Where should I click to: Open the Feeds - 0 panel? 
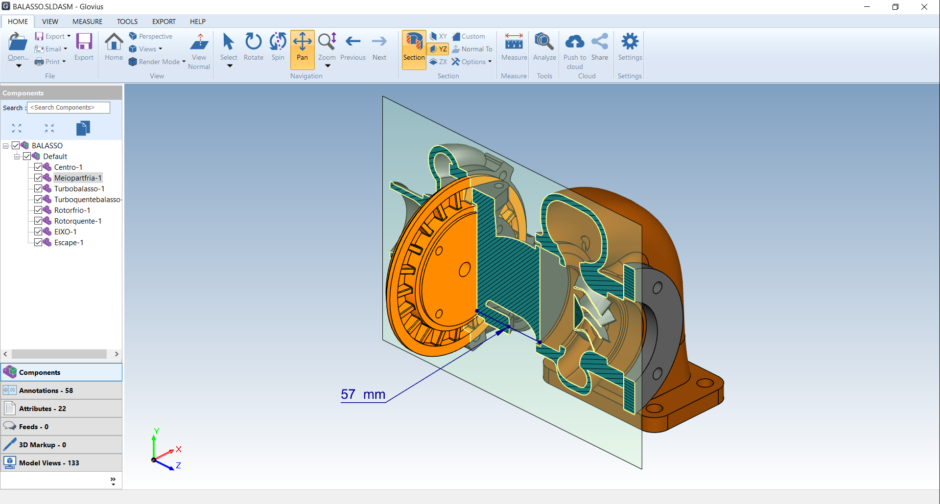pos(61,427)
